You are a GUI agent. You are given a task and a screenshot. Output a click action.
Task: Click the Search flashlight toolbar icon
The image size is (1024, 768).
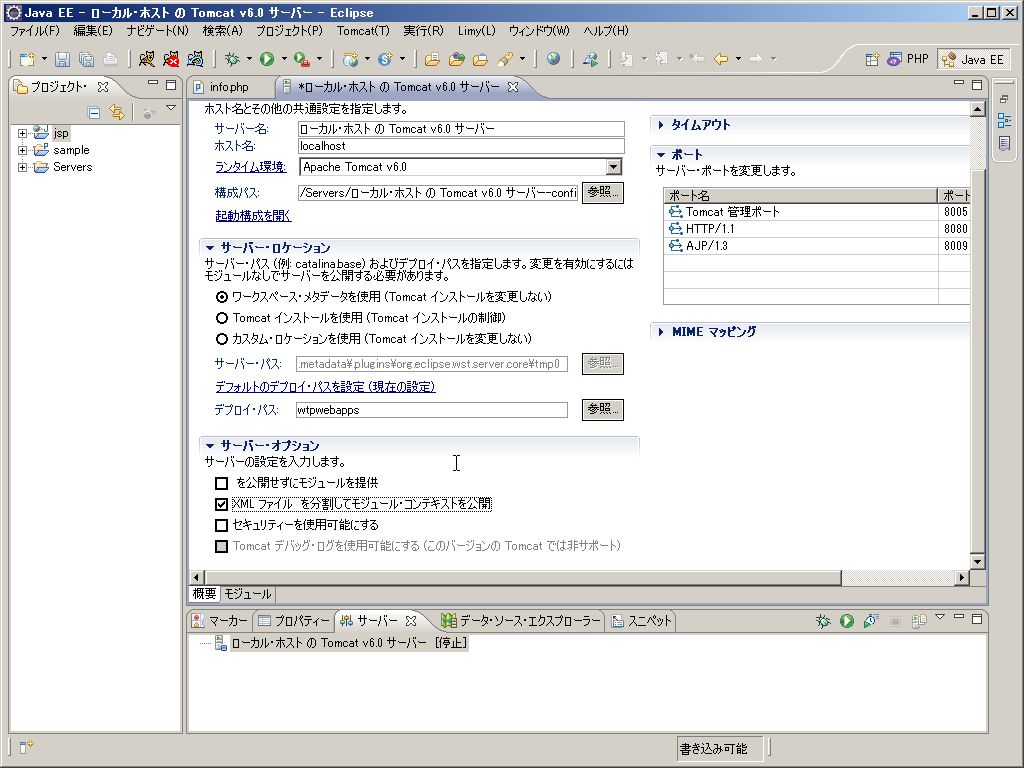(x=505, y=59)
